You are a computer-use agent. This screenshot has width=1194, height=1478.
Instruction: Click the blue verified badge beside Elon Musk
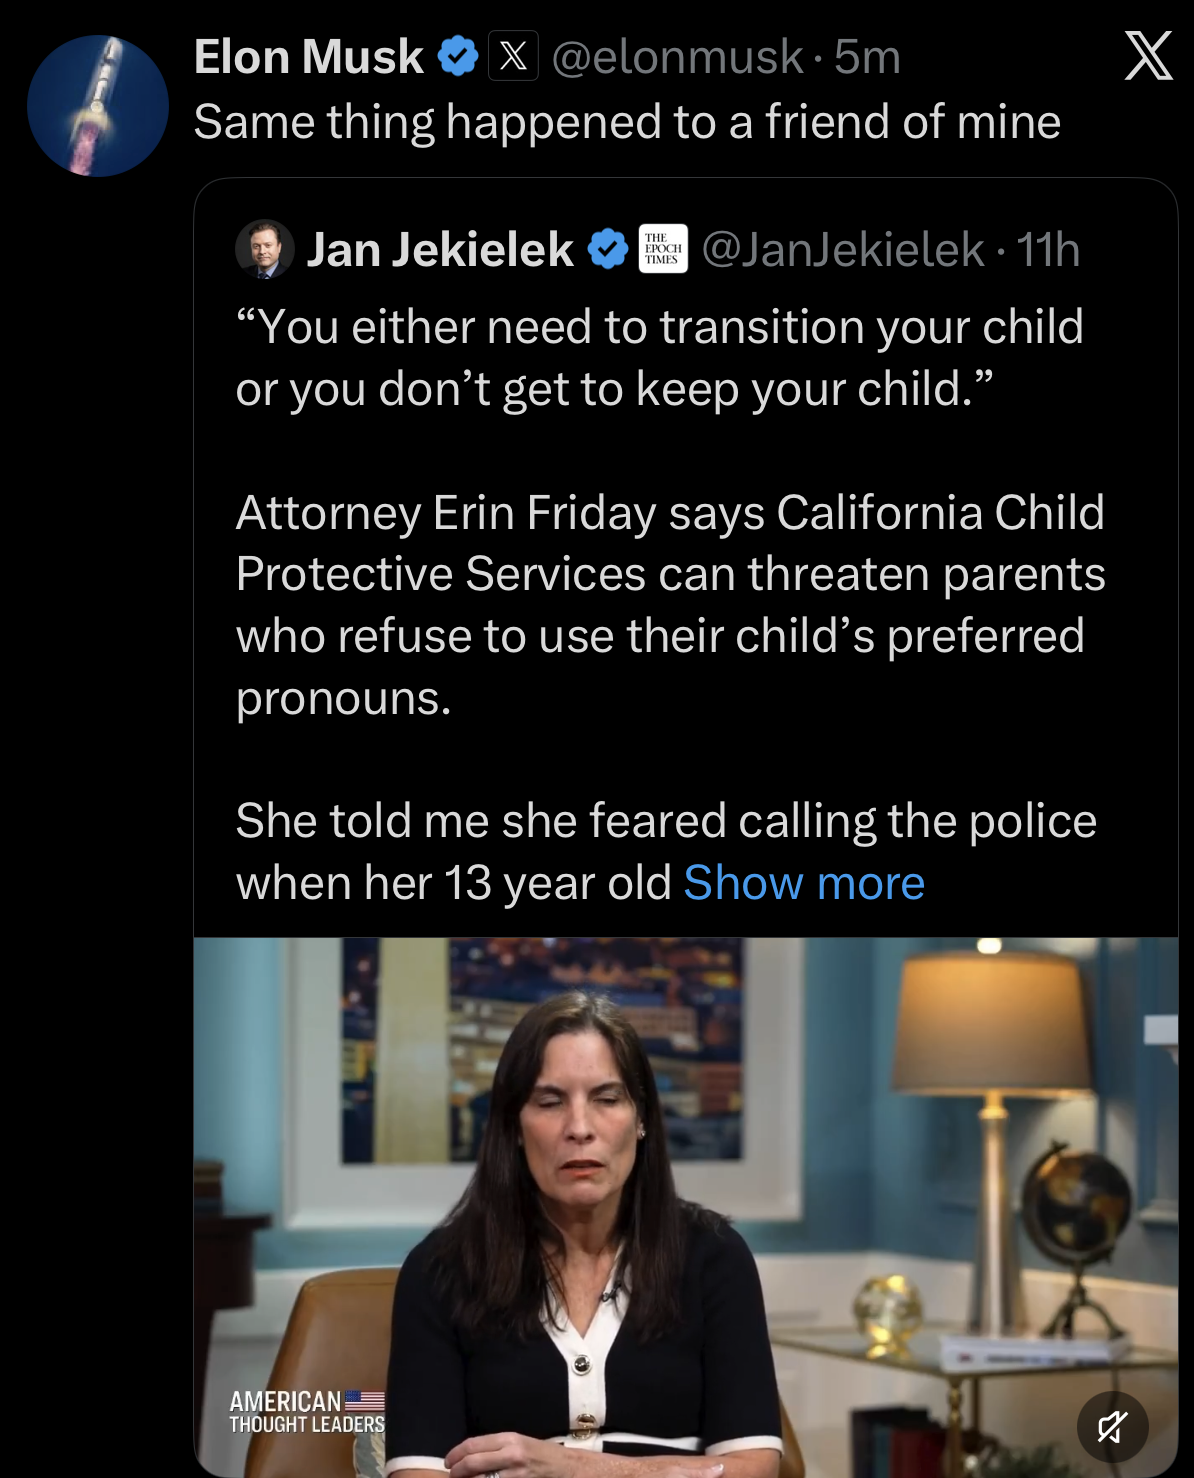coord(458,56)
